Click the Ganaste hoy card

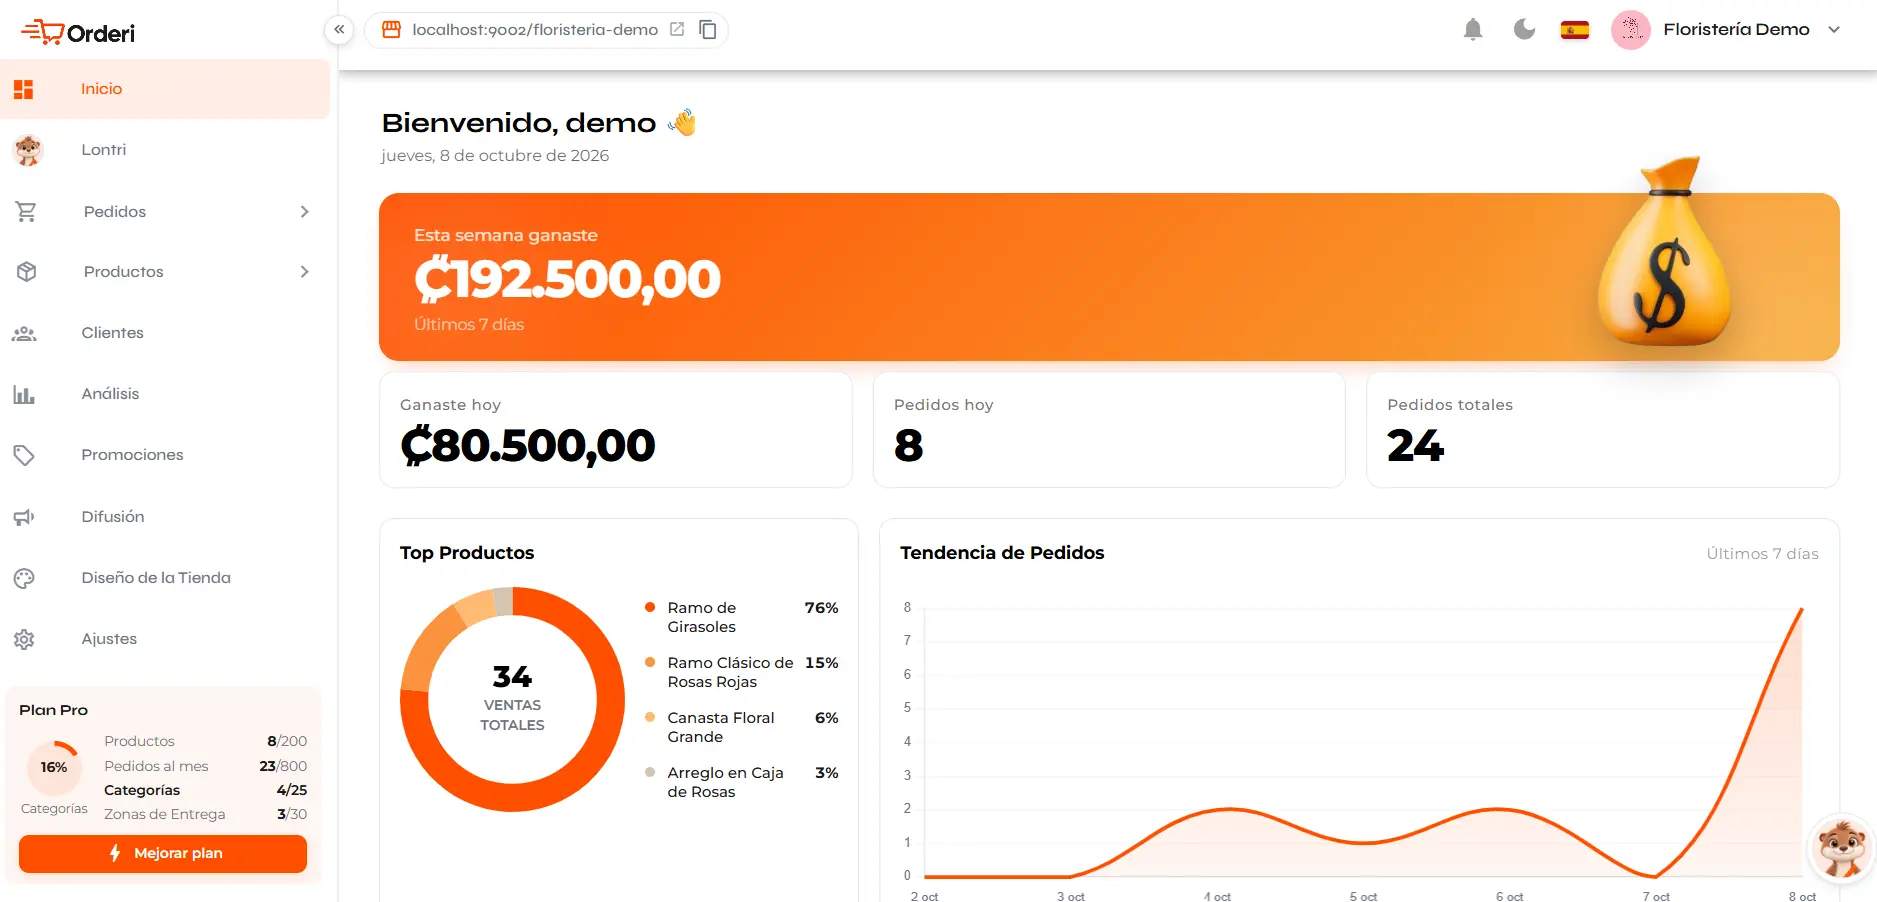[616, 430]
